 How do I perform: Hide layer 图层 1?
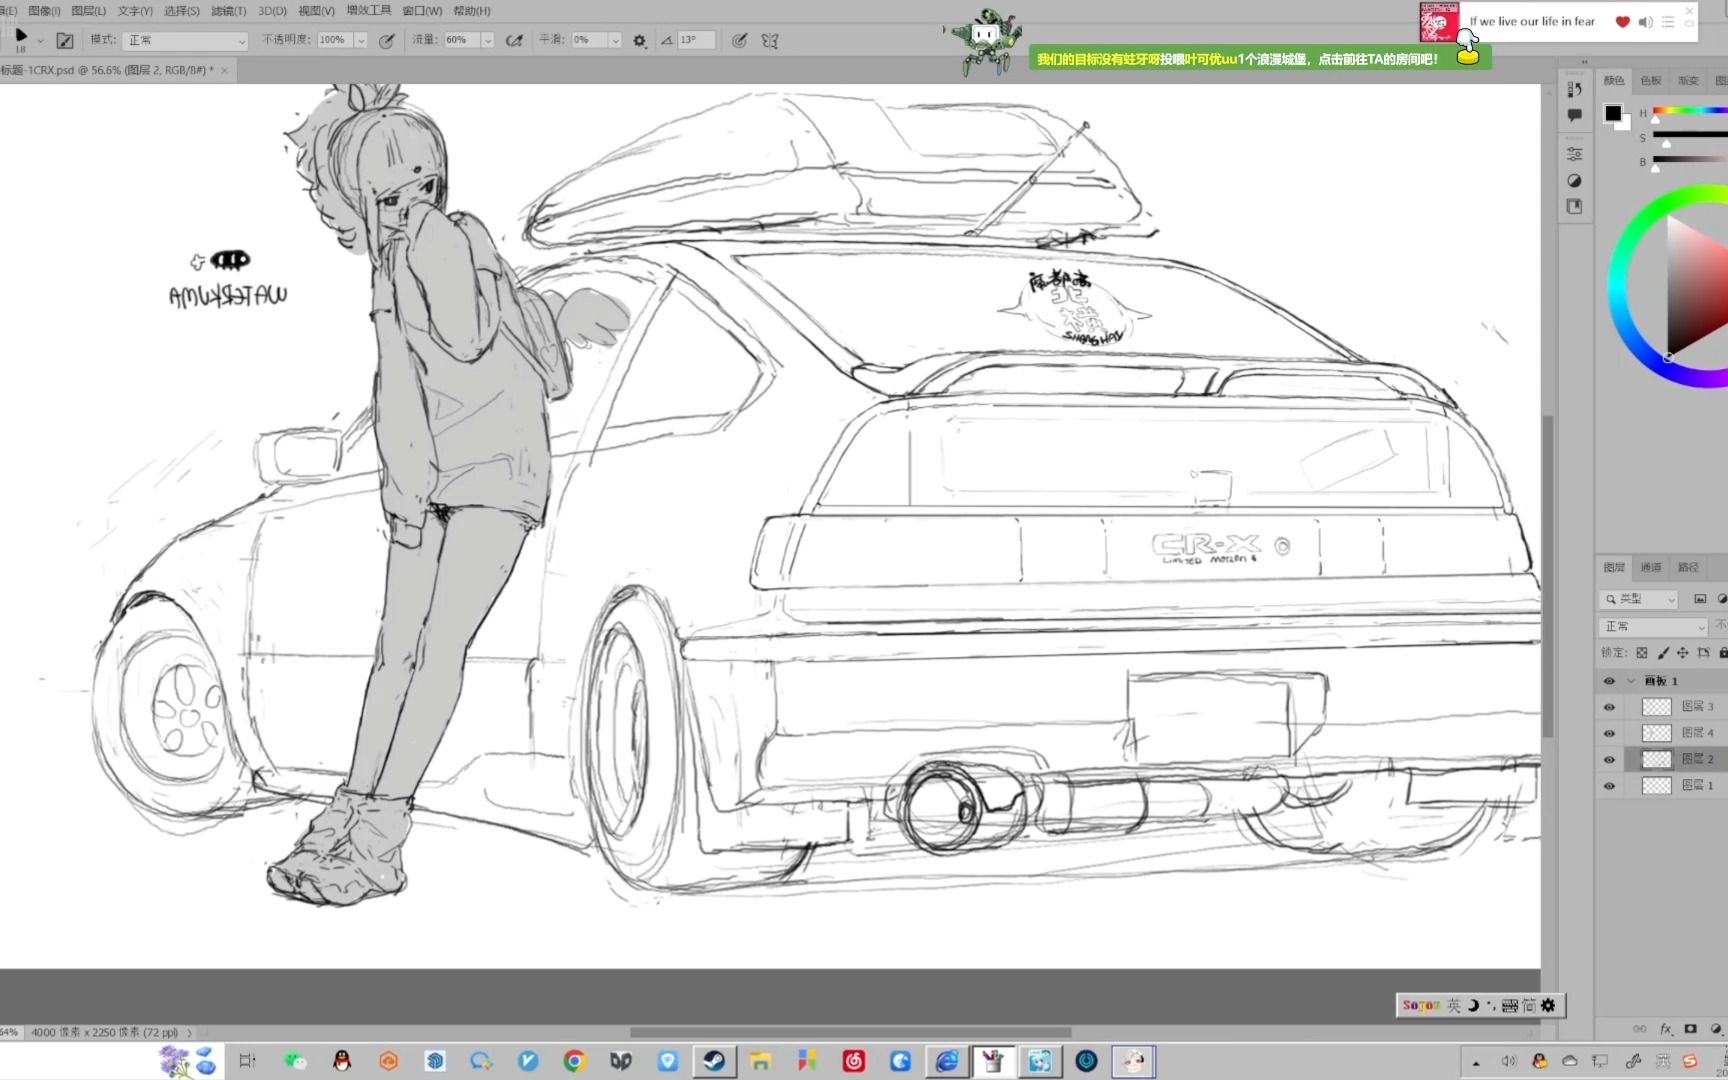pyautogui.click(x=1609, y=786)
